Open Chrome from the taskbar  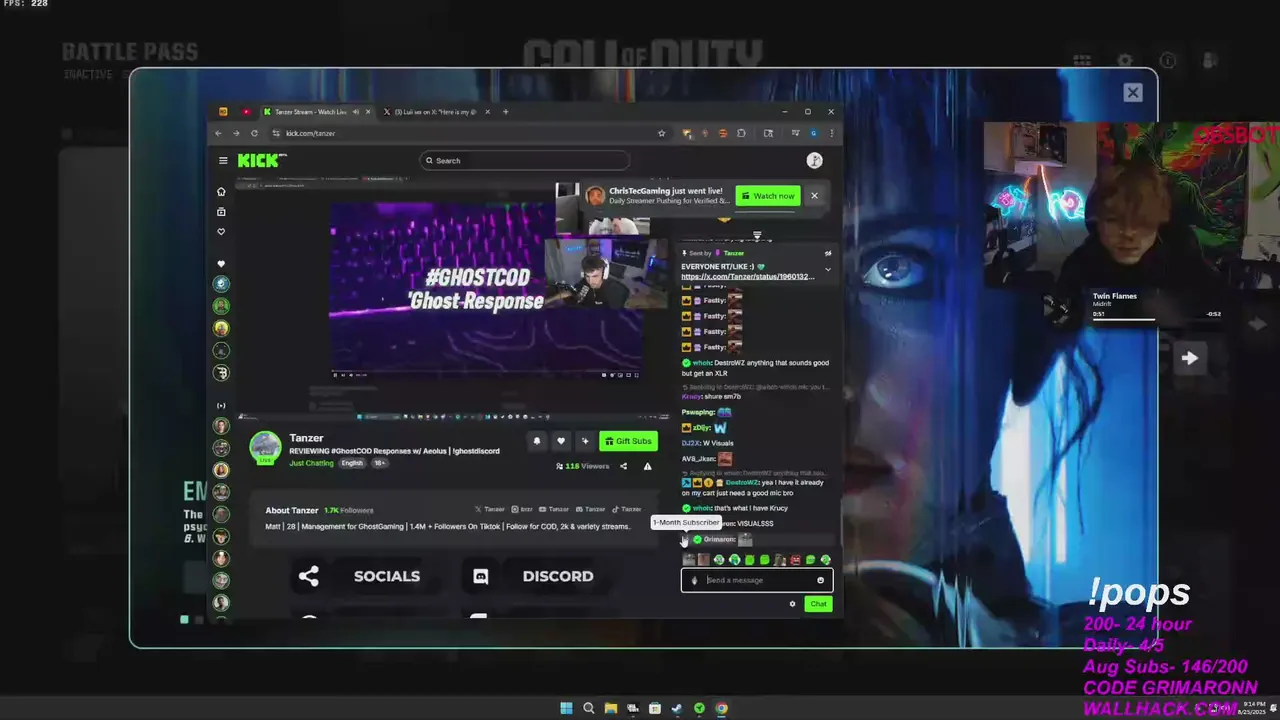point(721,709)
